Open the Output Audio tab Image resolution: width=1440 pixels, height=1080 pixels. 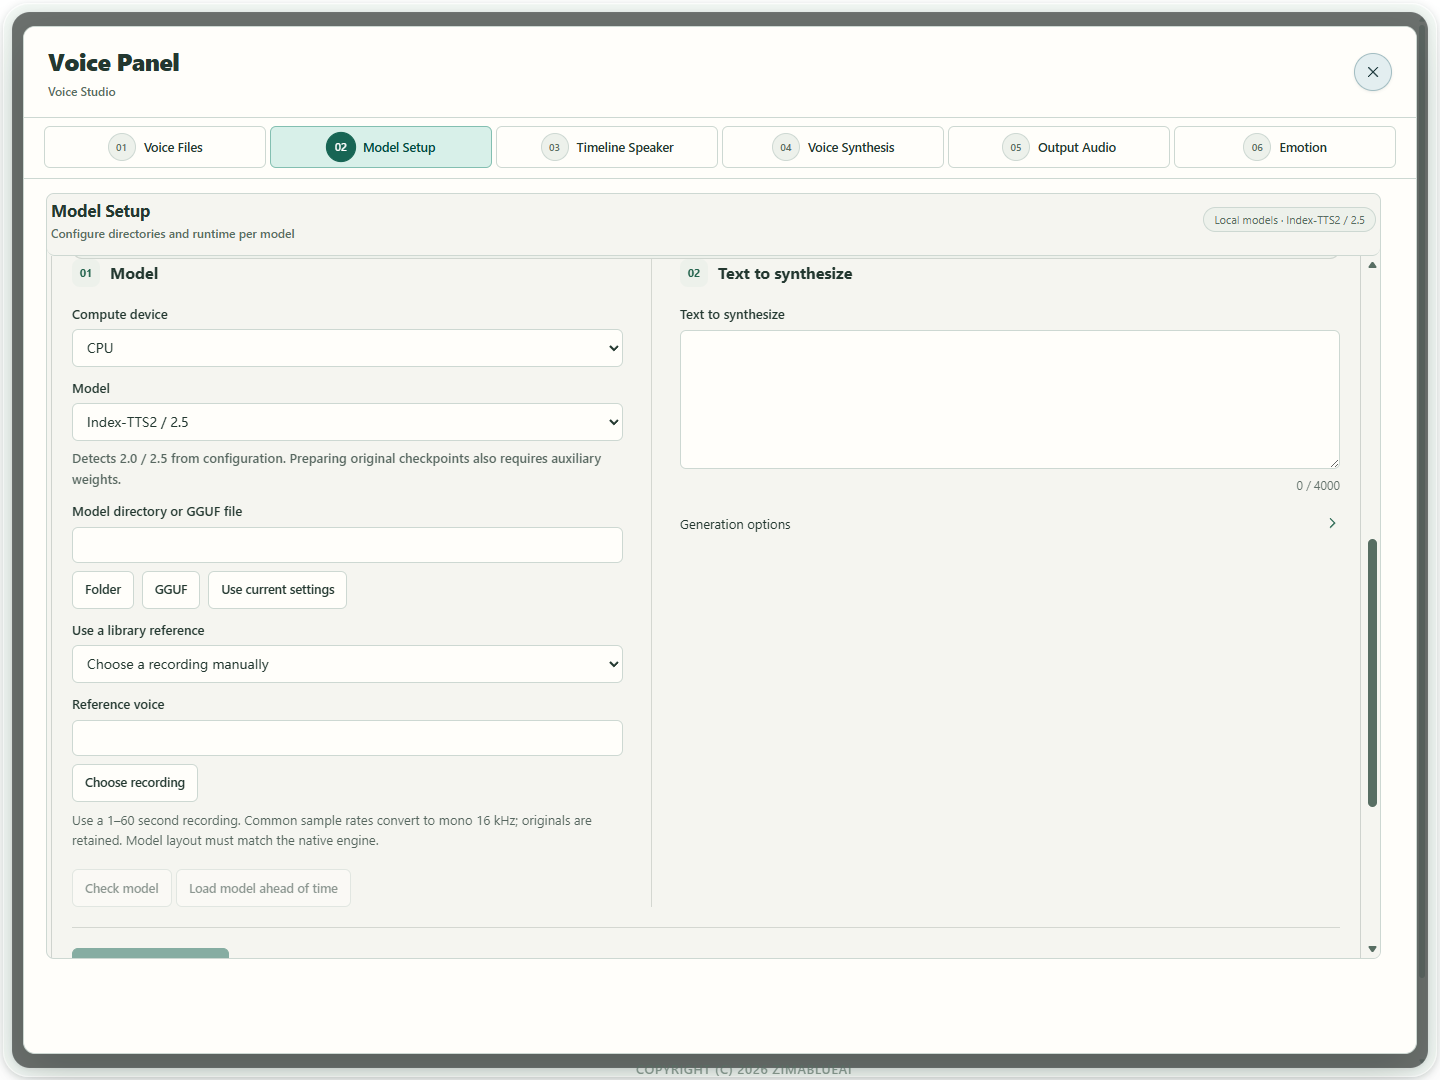(x=1059, y=147)
